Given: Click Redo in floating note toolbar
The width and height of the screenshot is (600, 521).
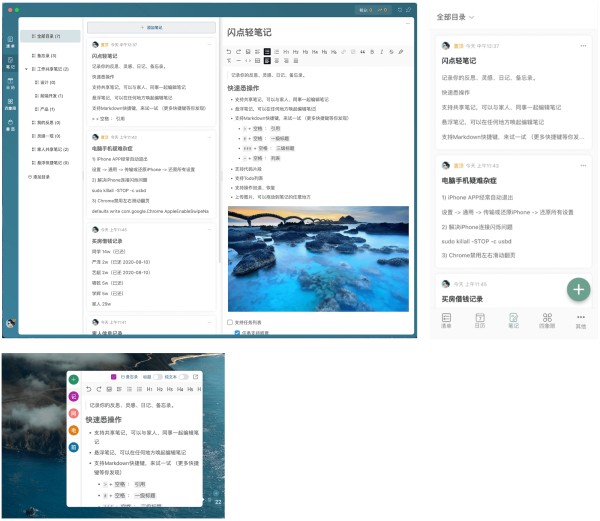Looking at the screenshot, I should point(99,389).
